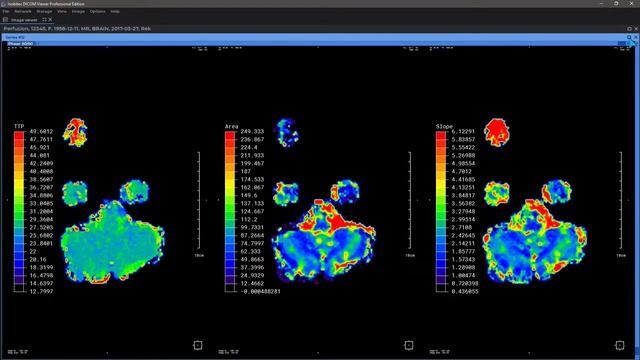Close the Perfusion study panel
The image size is (640, 360).
pos(636,29)
